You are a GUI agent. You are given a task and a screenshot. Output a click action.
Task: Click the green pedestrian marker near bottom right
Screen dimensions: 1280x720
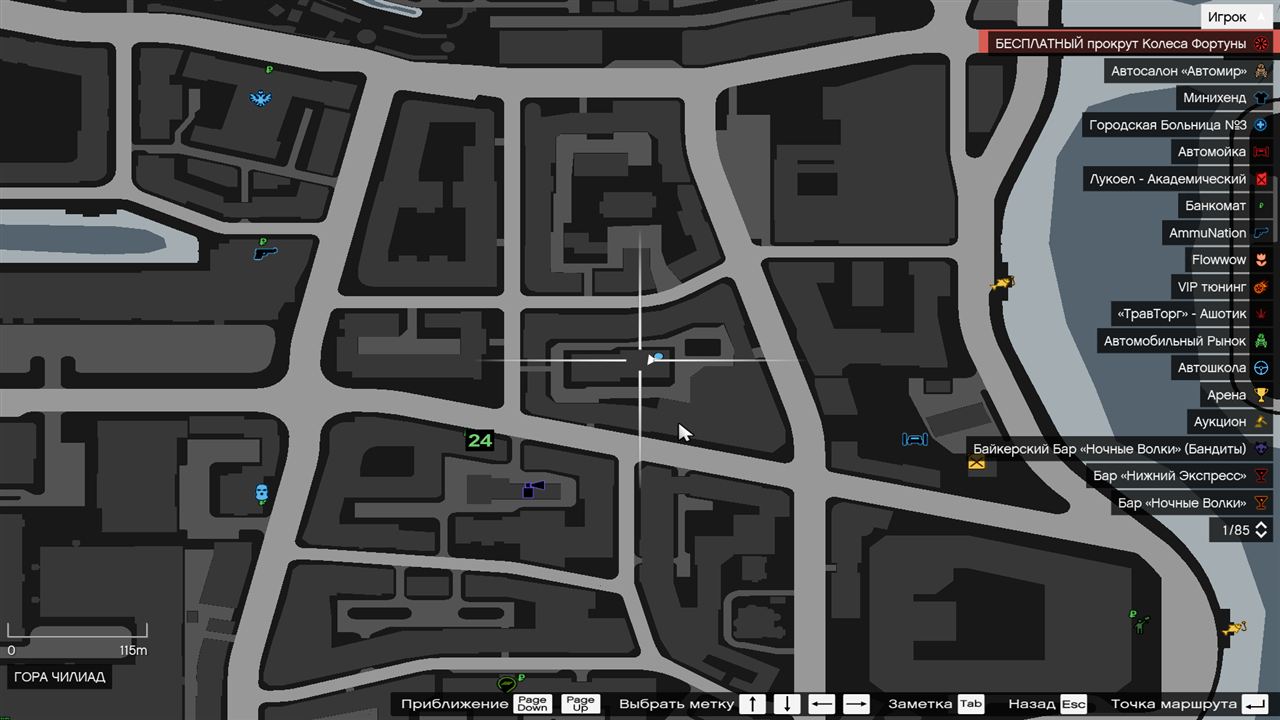[x=1140, y=624]
